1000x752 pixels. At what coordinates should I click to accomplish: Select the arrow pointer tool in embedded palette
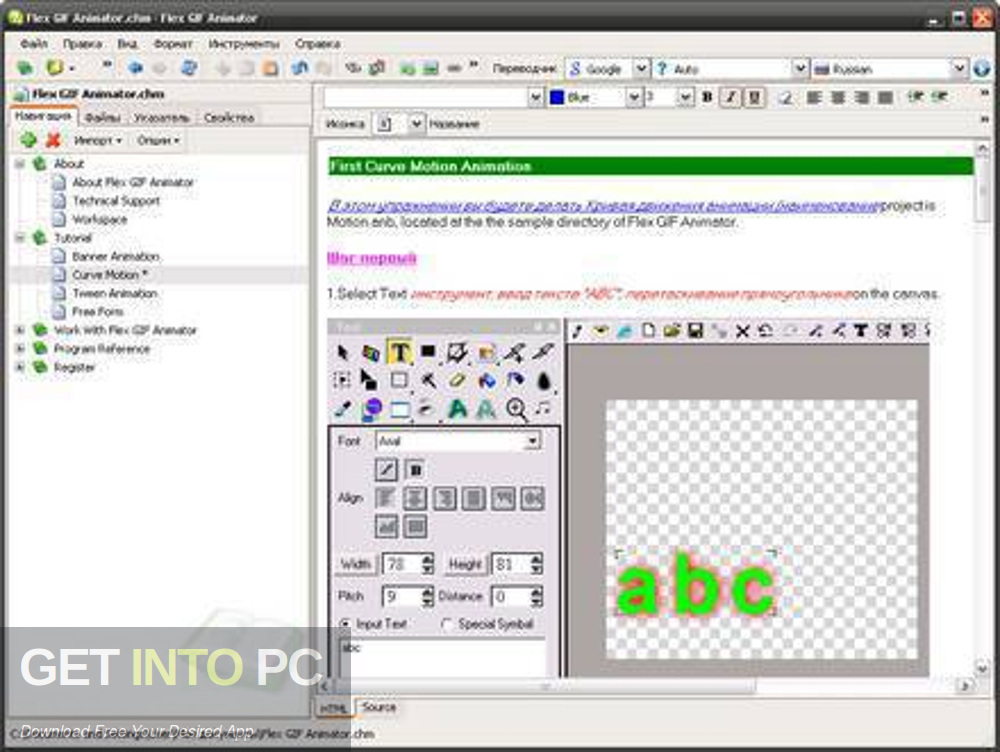(x=342, y=352)
